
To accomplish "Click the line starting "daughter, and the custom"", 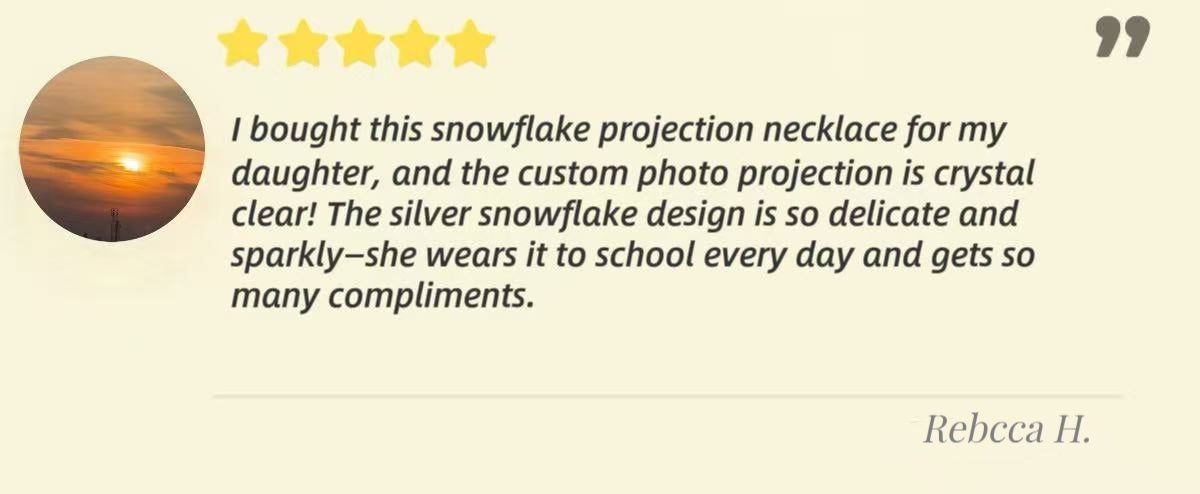I will point(632,174).
